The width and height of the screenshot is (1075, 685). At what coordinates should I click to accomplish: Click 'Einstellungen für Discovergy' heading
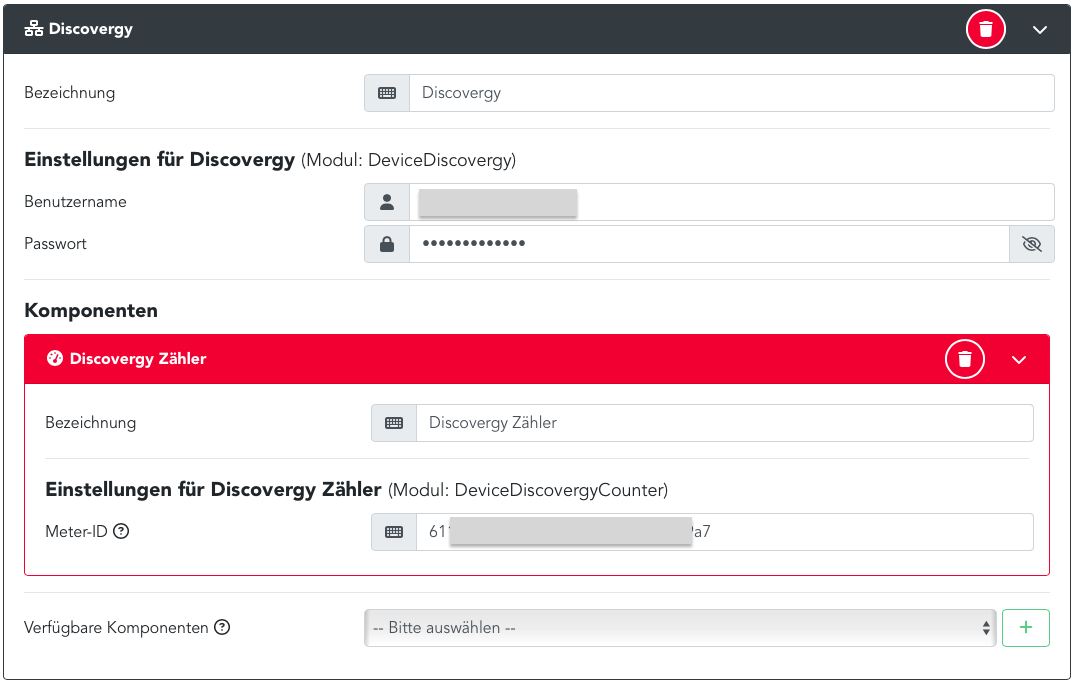point(160,160)
